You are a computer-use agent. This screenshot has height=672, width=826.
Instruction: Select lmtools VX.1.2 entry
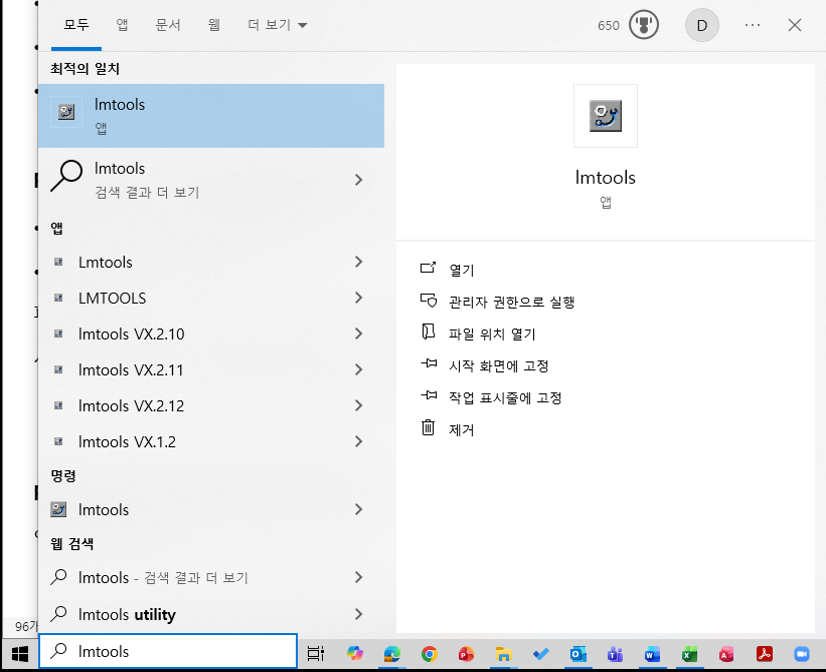pos(211,441)
